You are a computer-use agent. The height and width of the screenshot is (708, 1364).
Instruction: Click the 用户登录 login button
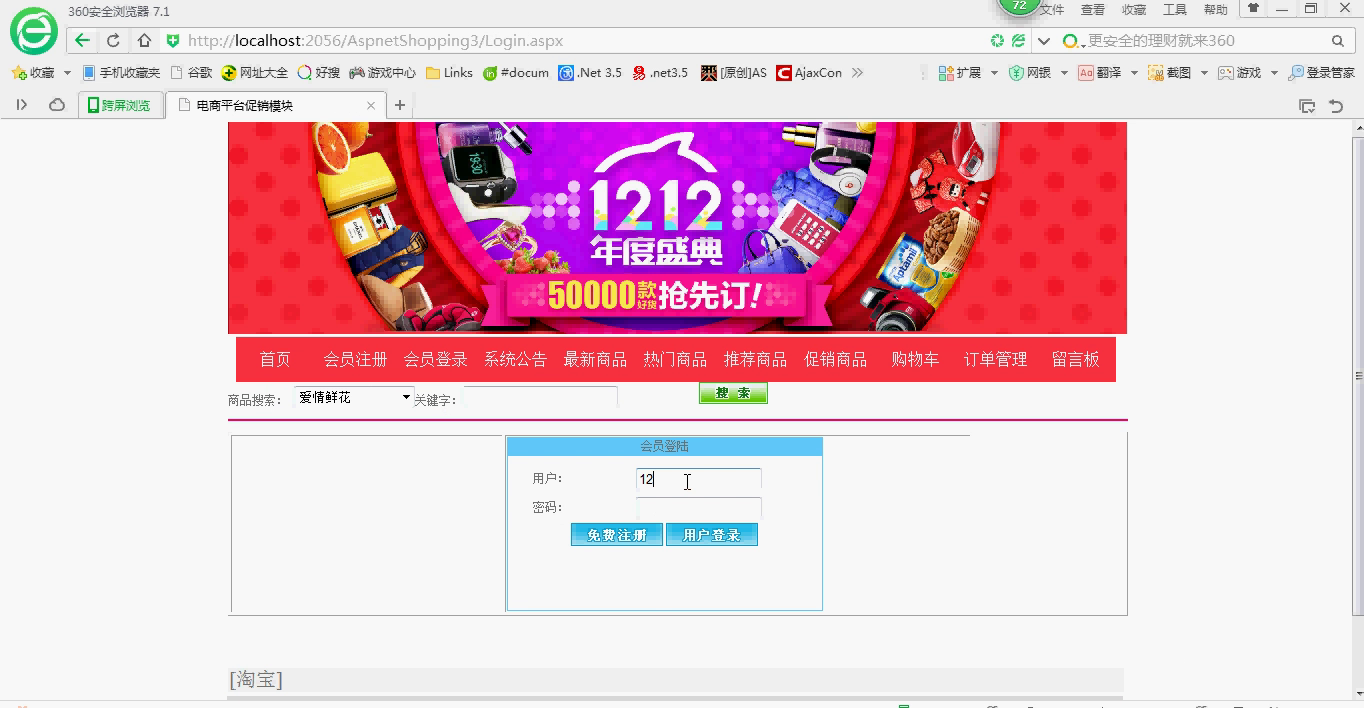point(711,535)
